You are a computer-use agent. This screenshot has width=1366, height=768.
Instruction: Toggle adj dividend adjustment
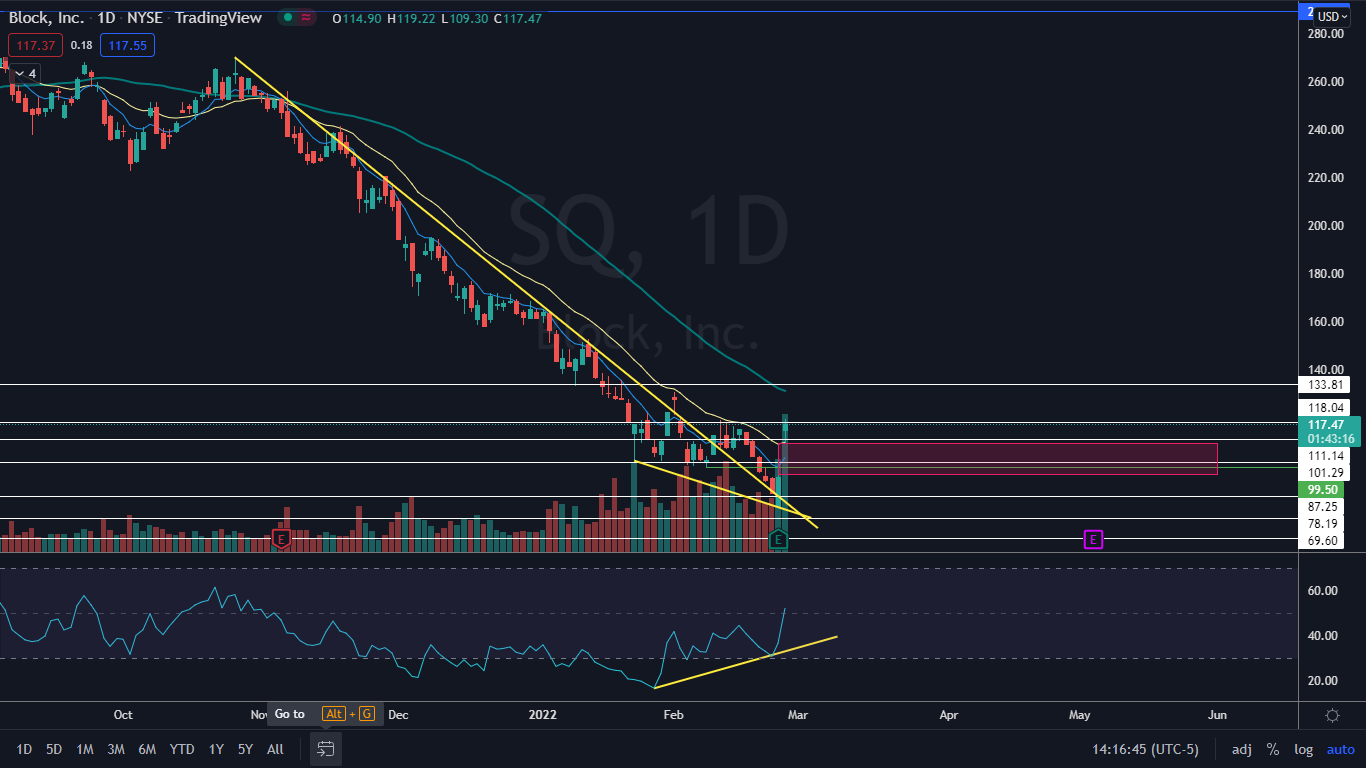1241,749
